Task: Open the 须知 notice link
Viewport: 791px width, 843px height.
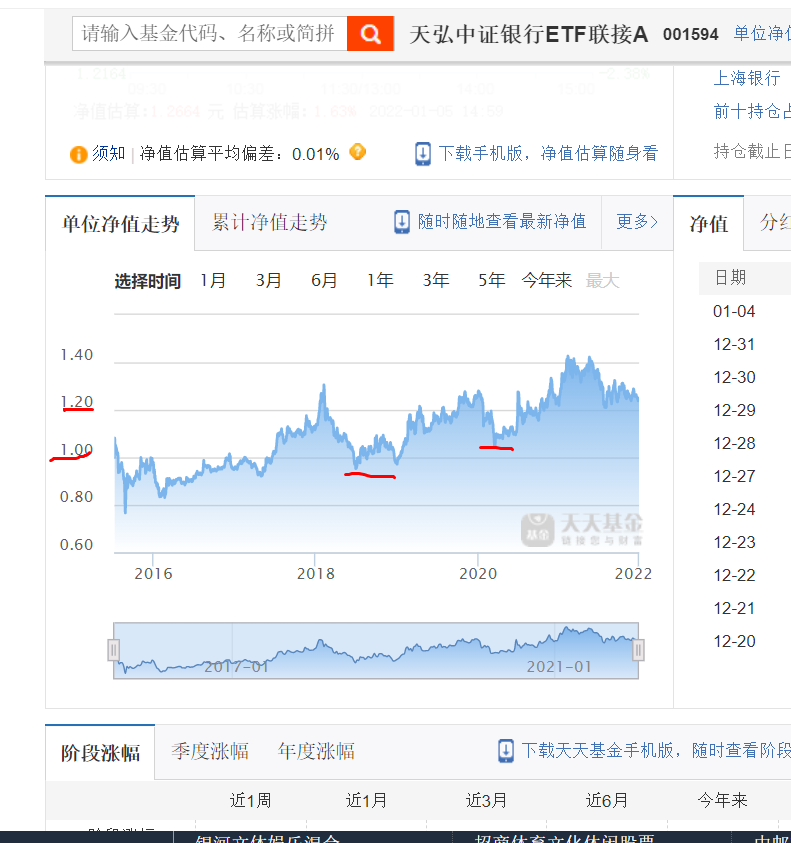Action: (x=108, y=154)
